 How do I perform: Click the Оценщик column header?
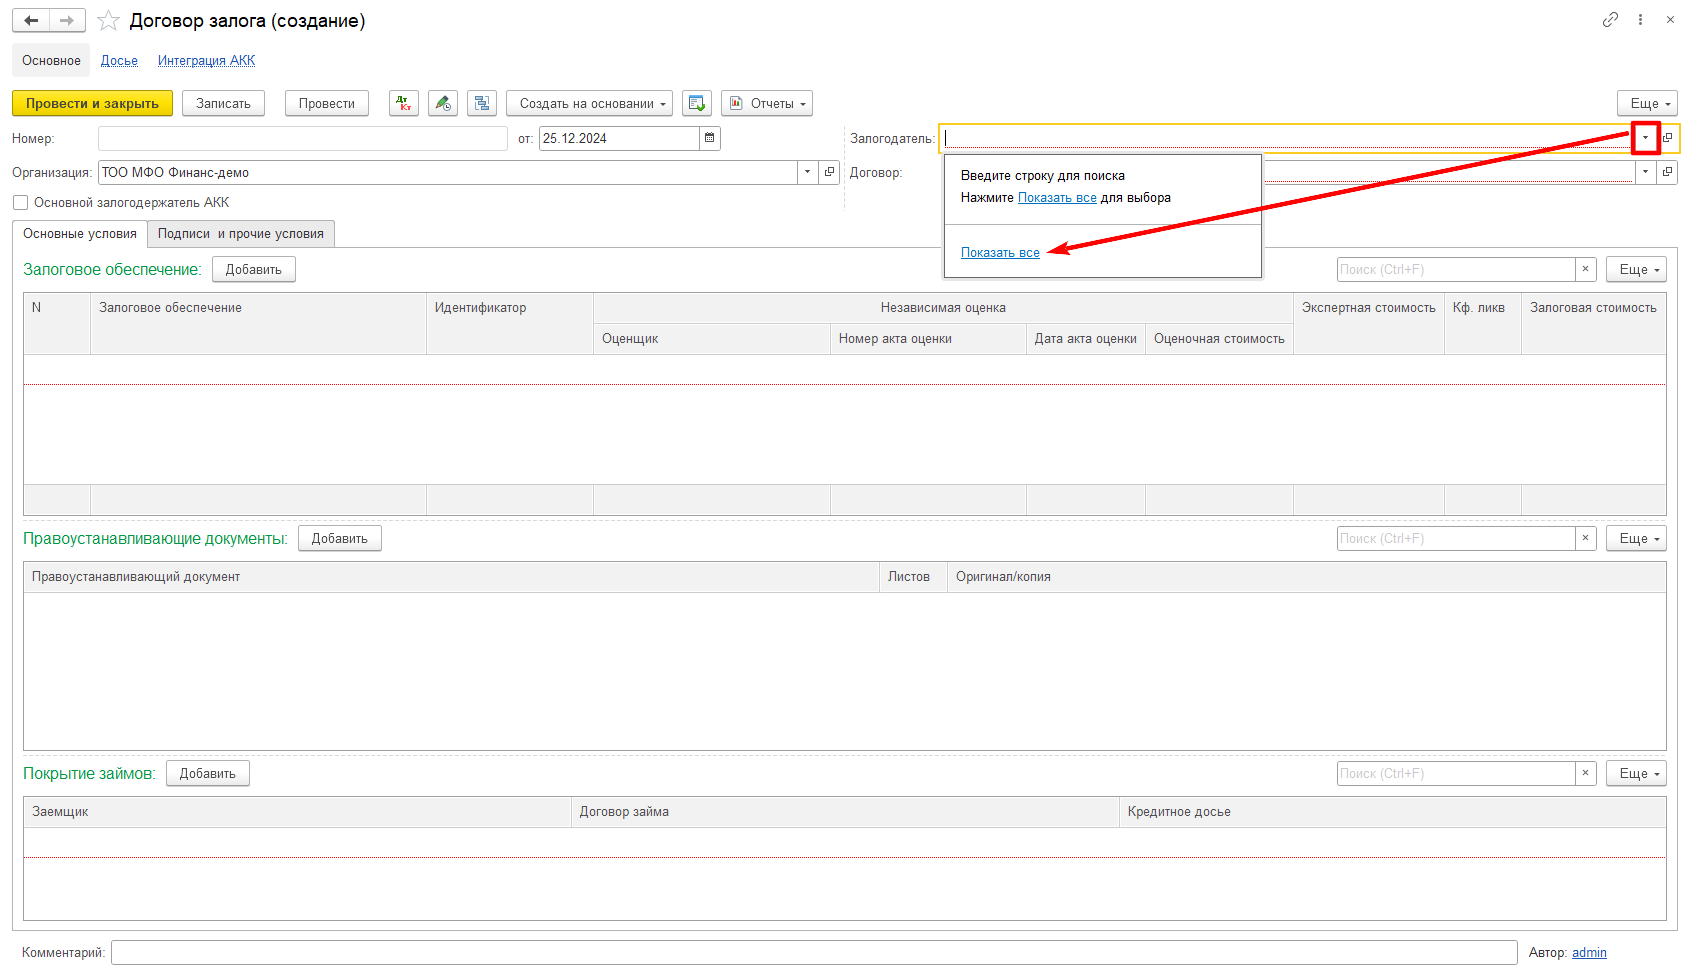click(712, 339)
